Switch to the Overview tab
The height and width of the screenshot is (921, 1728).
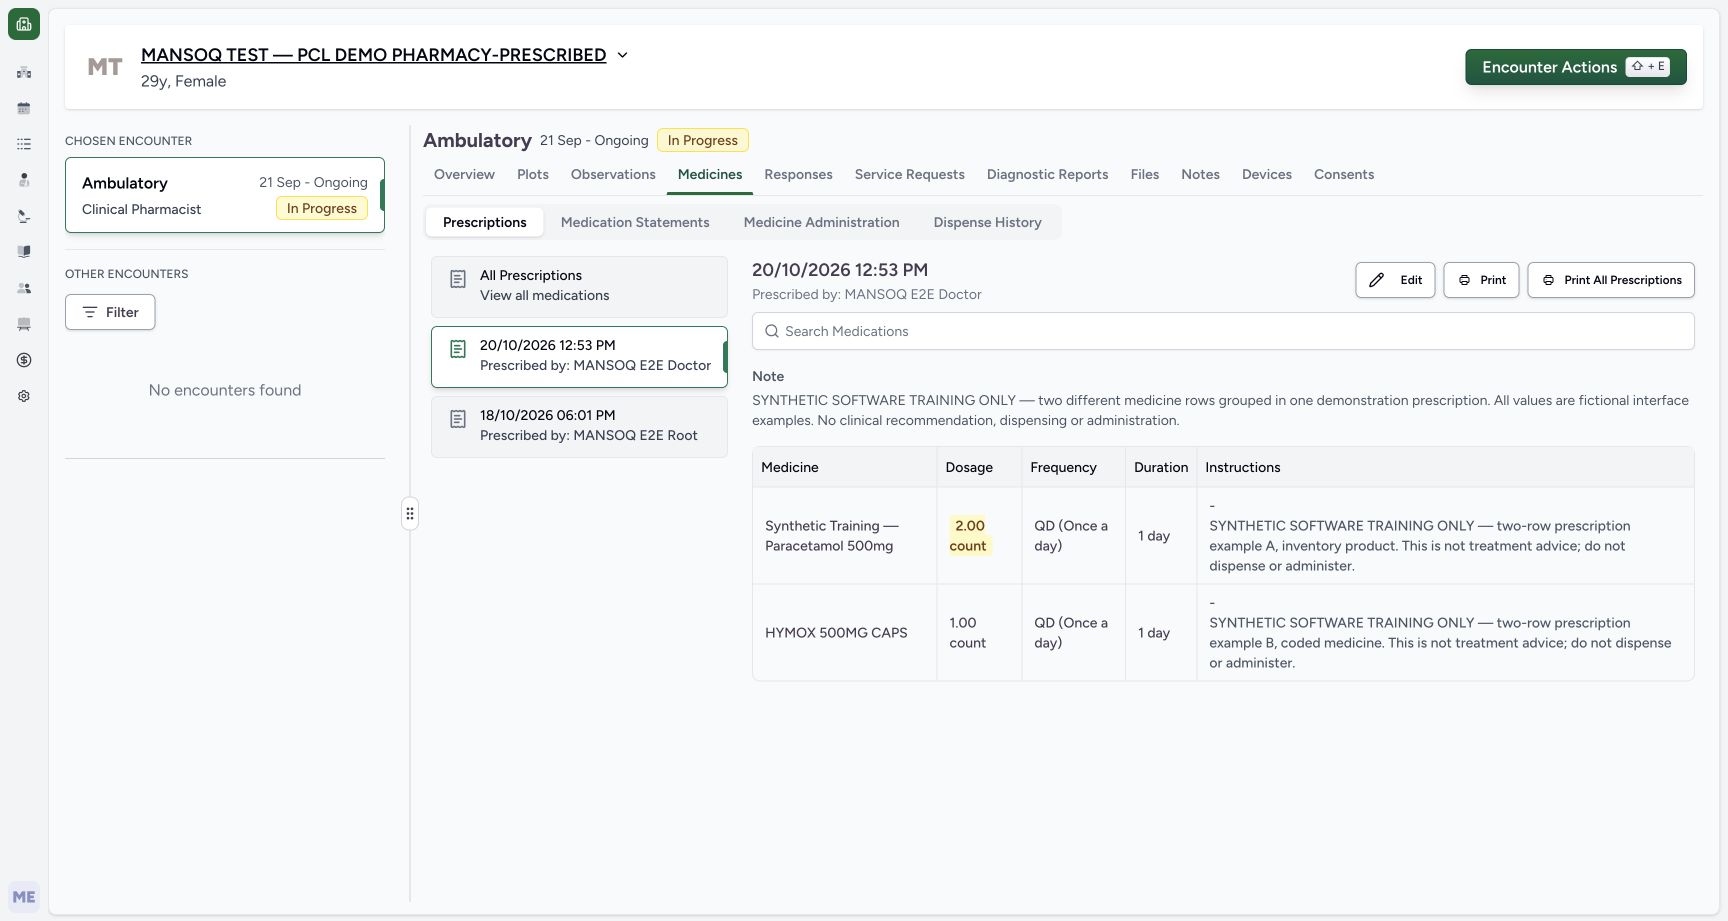pyautogui.click(x=464, y=174)
